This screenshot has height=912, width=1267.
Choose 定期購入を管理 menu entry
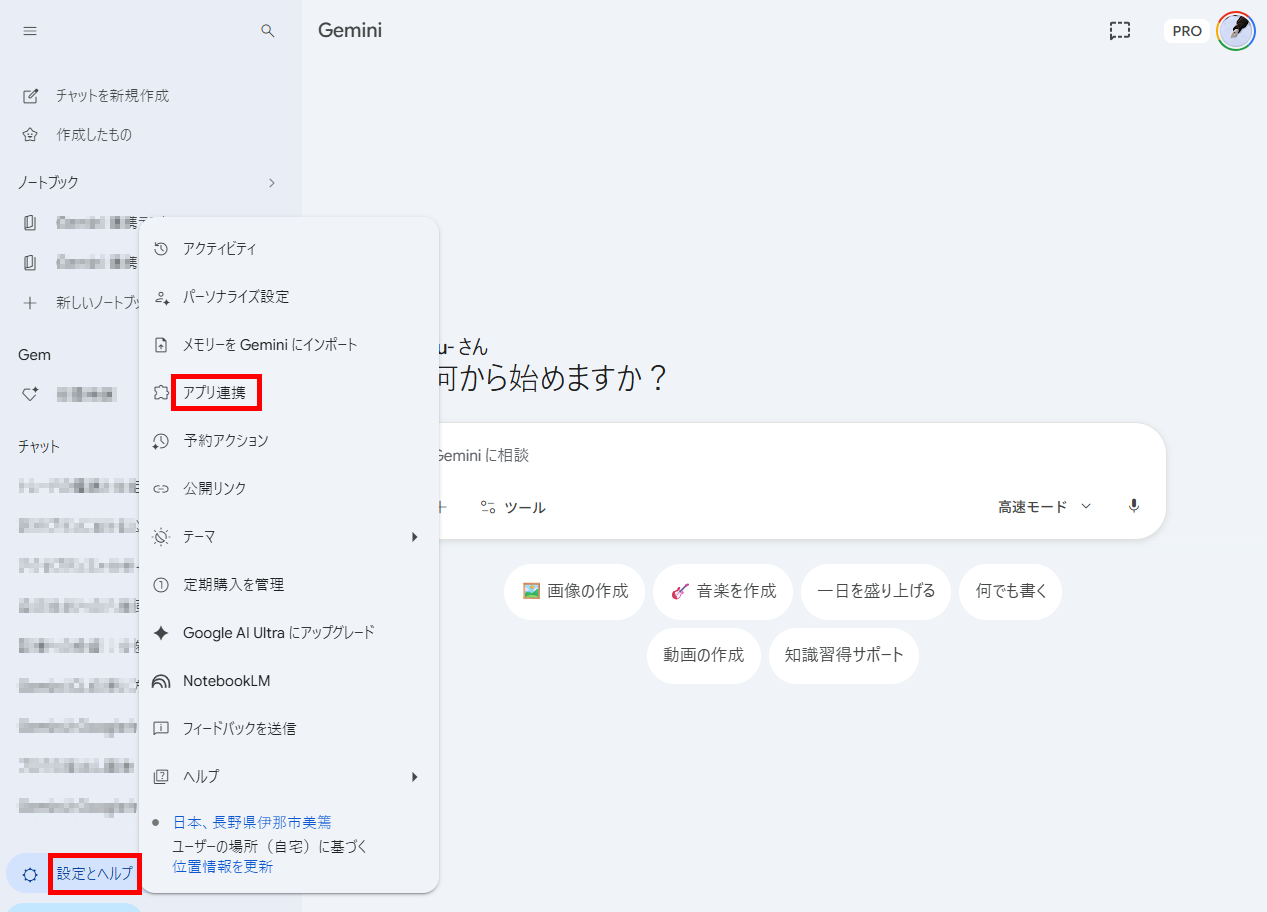coord(289,585)
